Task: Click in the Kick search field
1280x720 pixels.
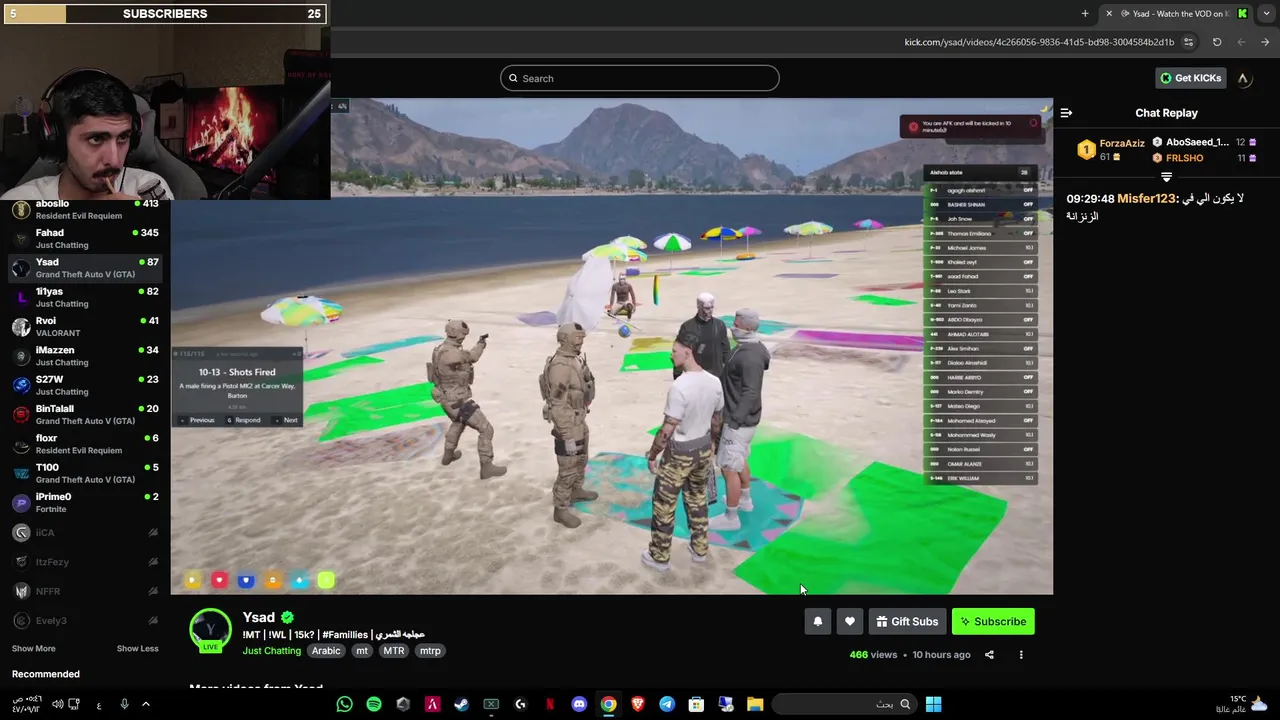Action: tap(640, 78)
